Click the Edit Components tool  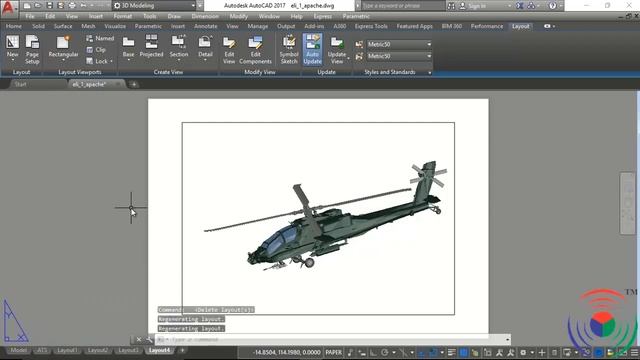[x=256, y=49]
